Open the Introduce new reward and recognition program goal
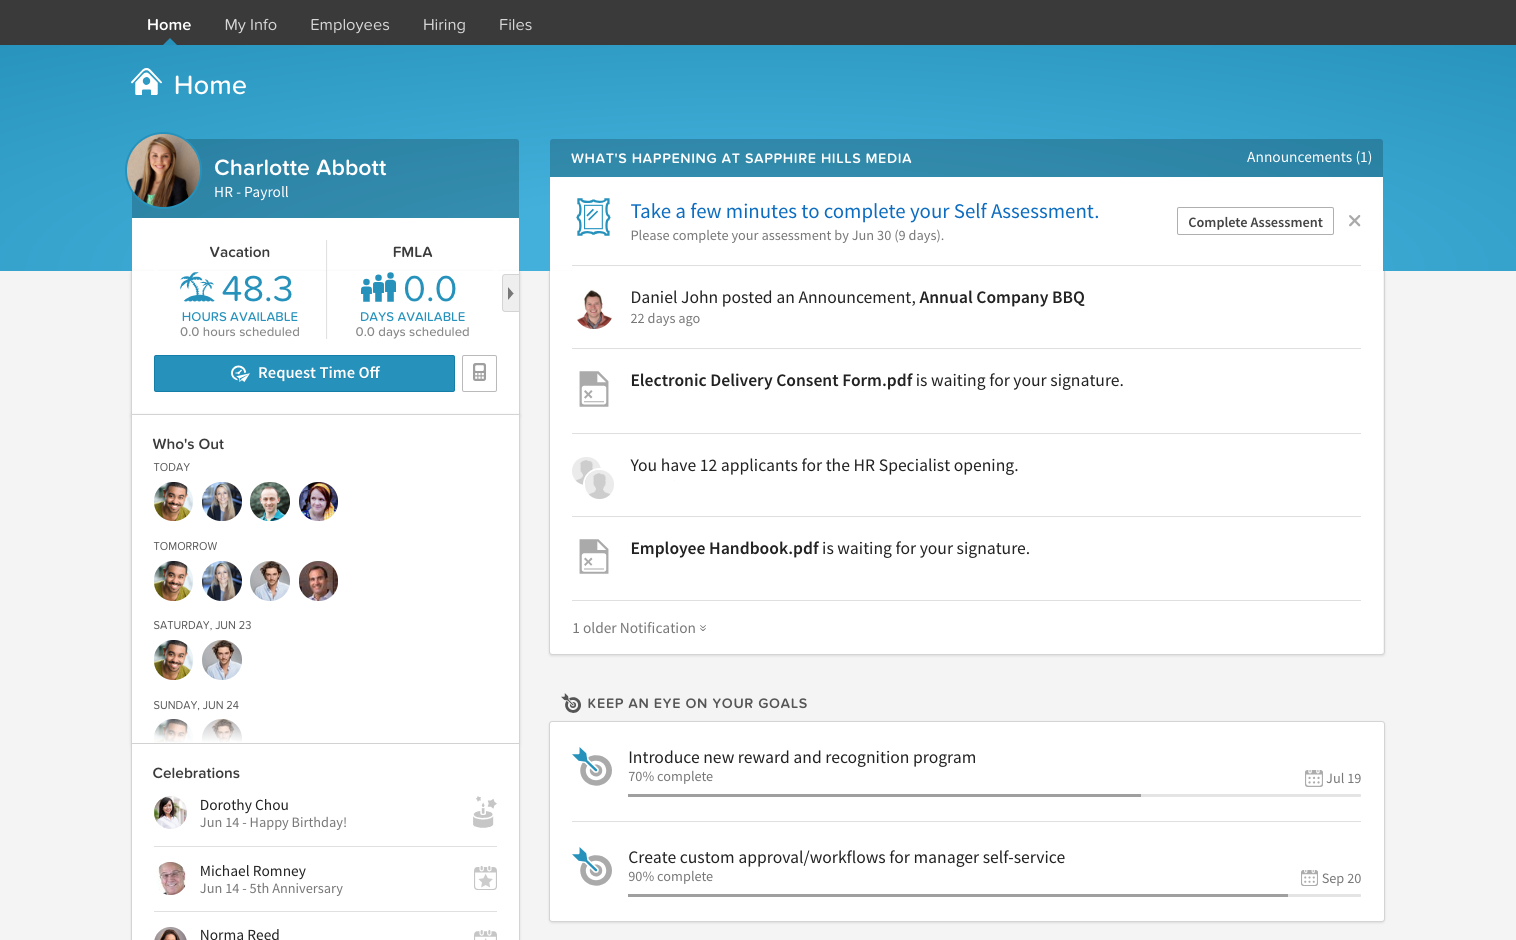This screenshot has height=940, width=1516. click(802, 757)
